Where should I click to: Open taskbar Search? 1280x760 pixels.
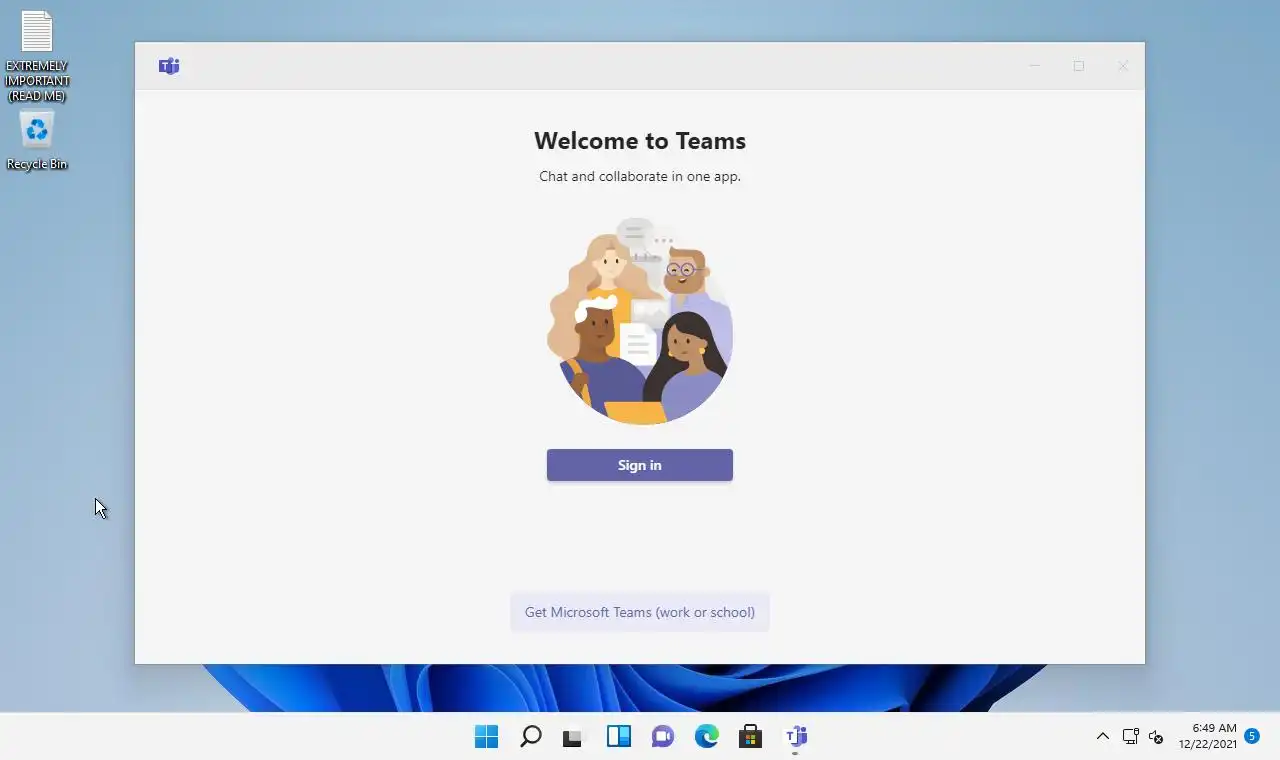pos(531,737)
